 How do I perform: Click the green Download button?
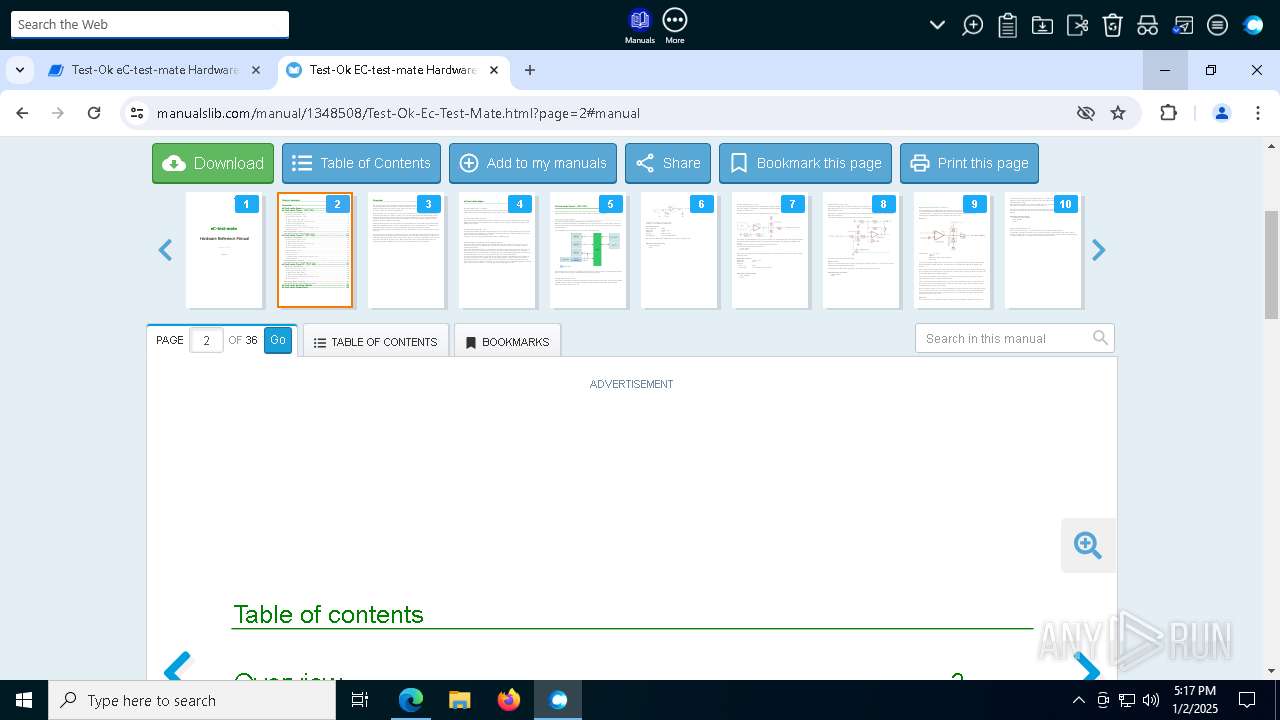tap(213, 163)
